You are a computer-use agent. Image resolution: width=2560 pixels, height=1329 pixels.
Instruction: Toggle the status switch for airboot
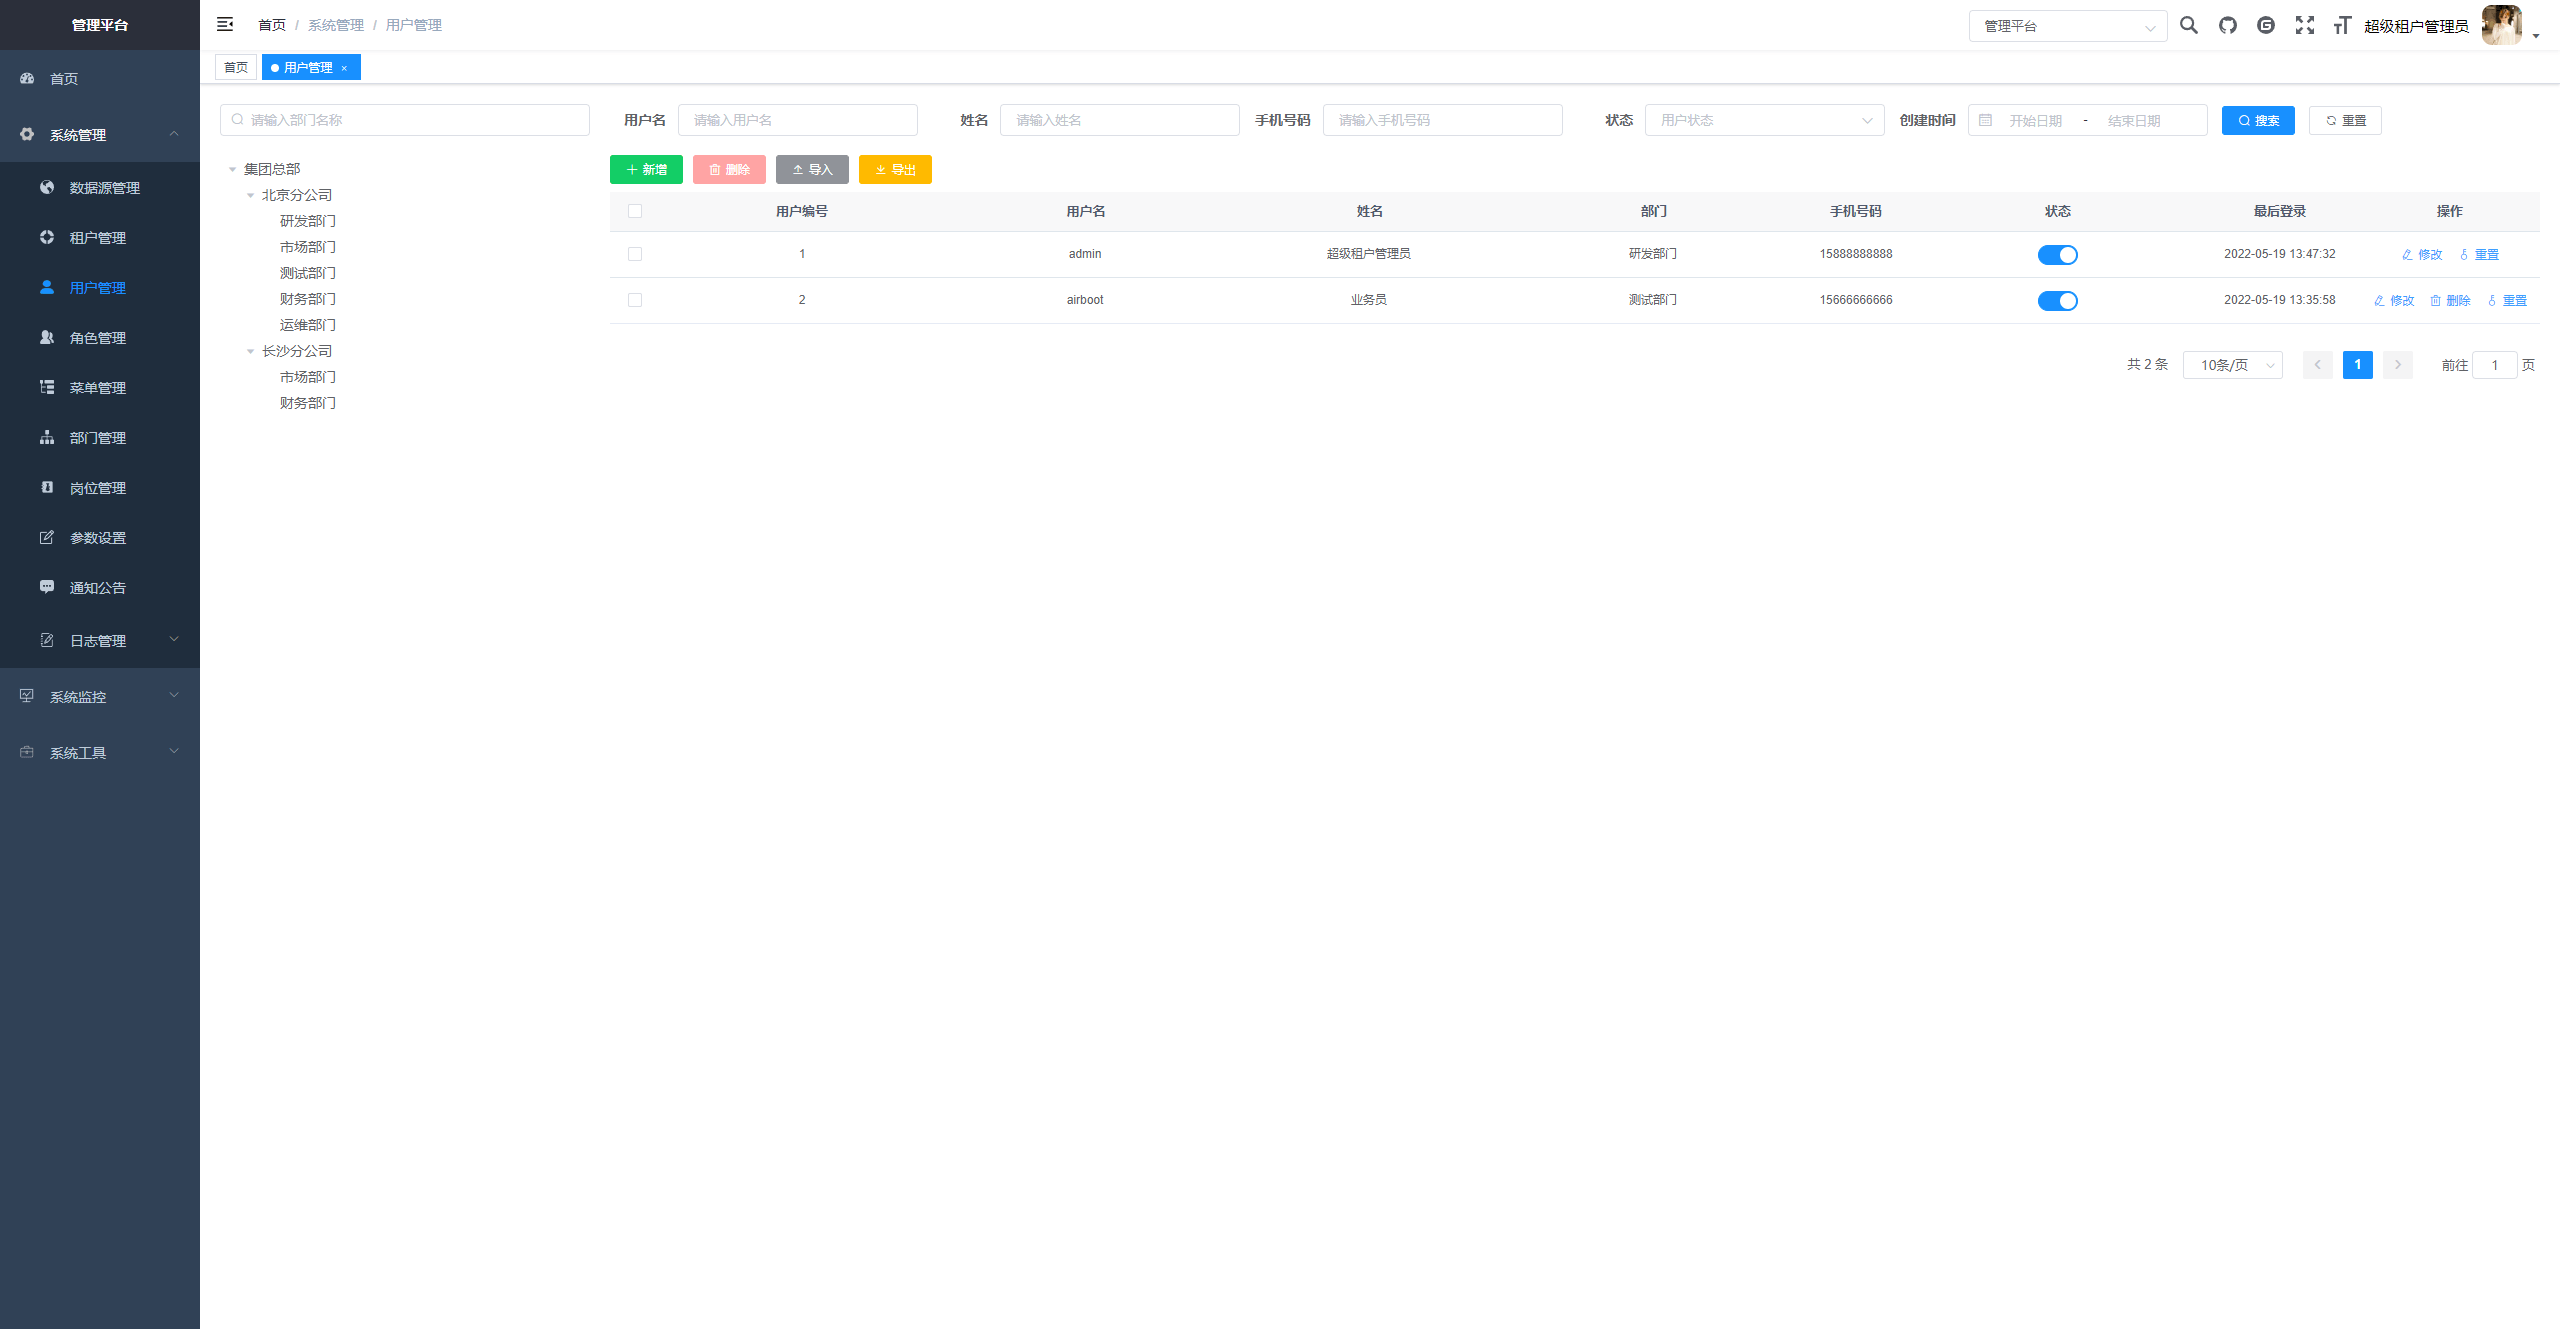(2057, 301)
